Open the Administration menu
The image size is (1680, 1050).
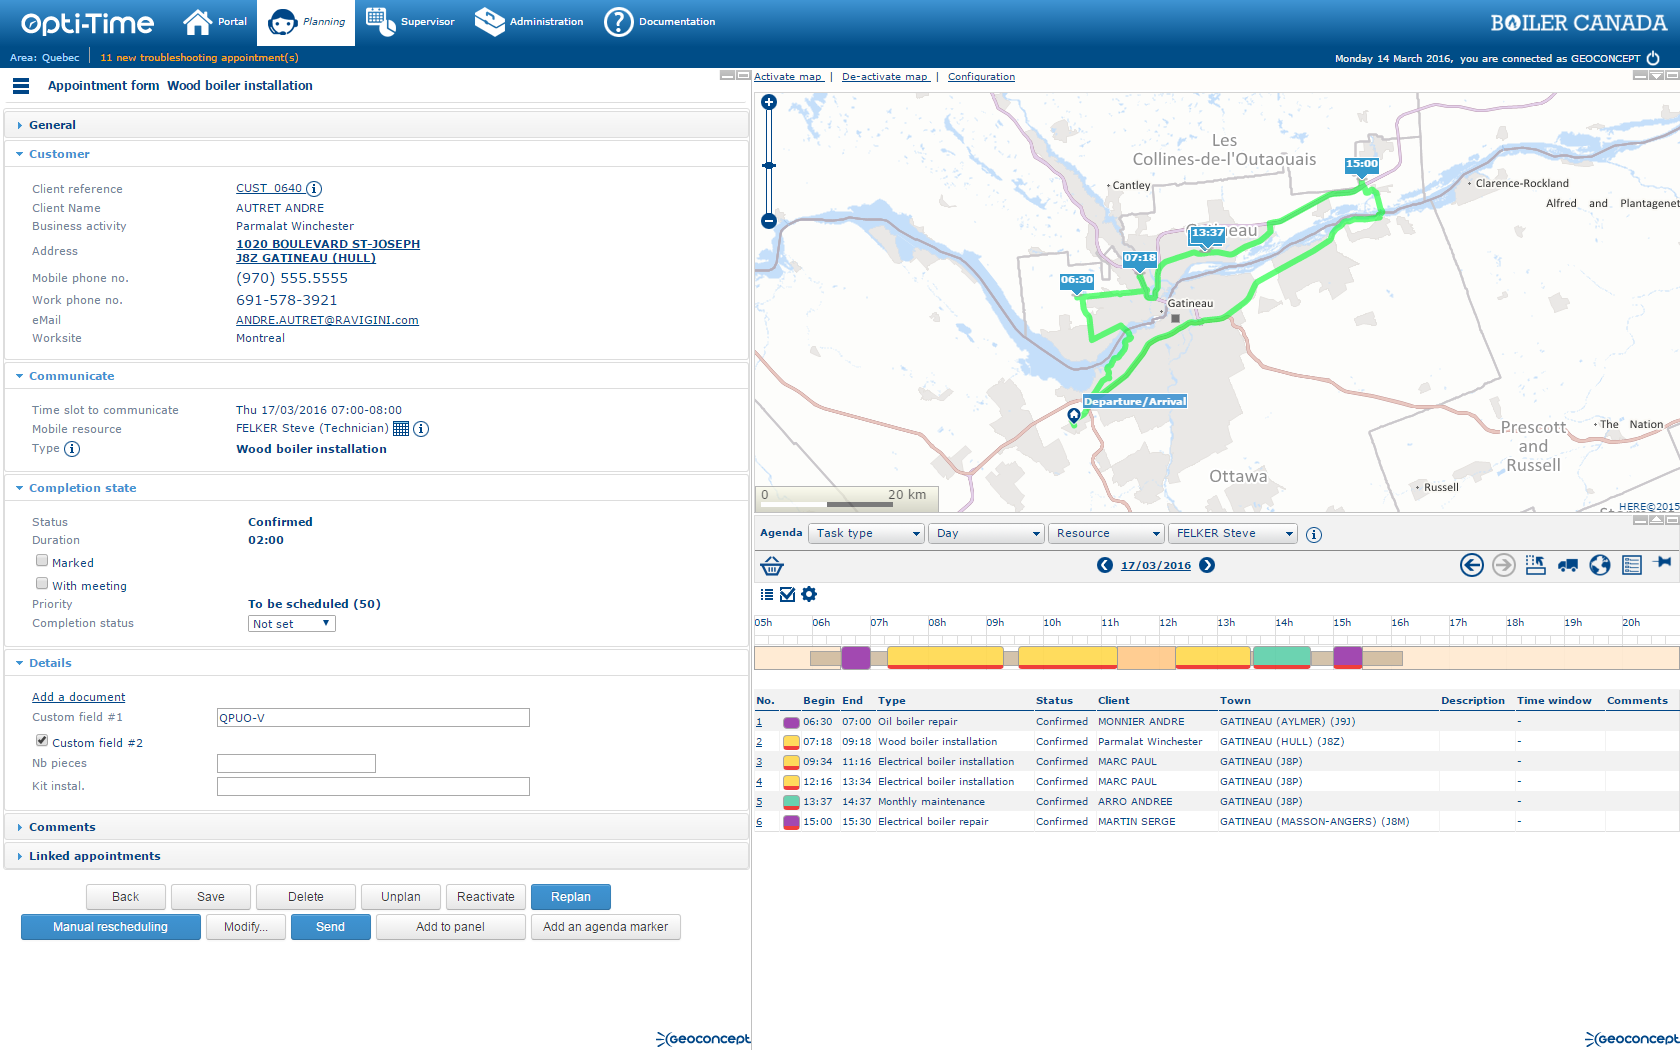click(529, 22)
